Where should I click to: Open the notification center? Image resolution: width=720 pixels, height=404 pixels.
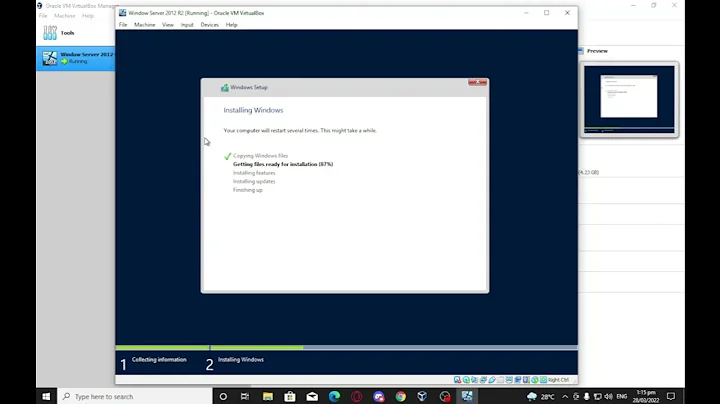(x=671, y=396)
